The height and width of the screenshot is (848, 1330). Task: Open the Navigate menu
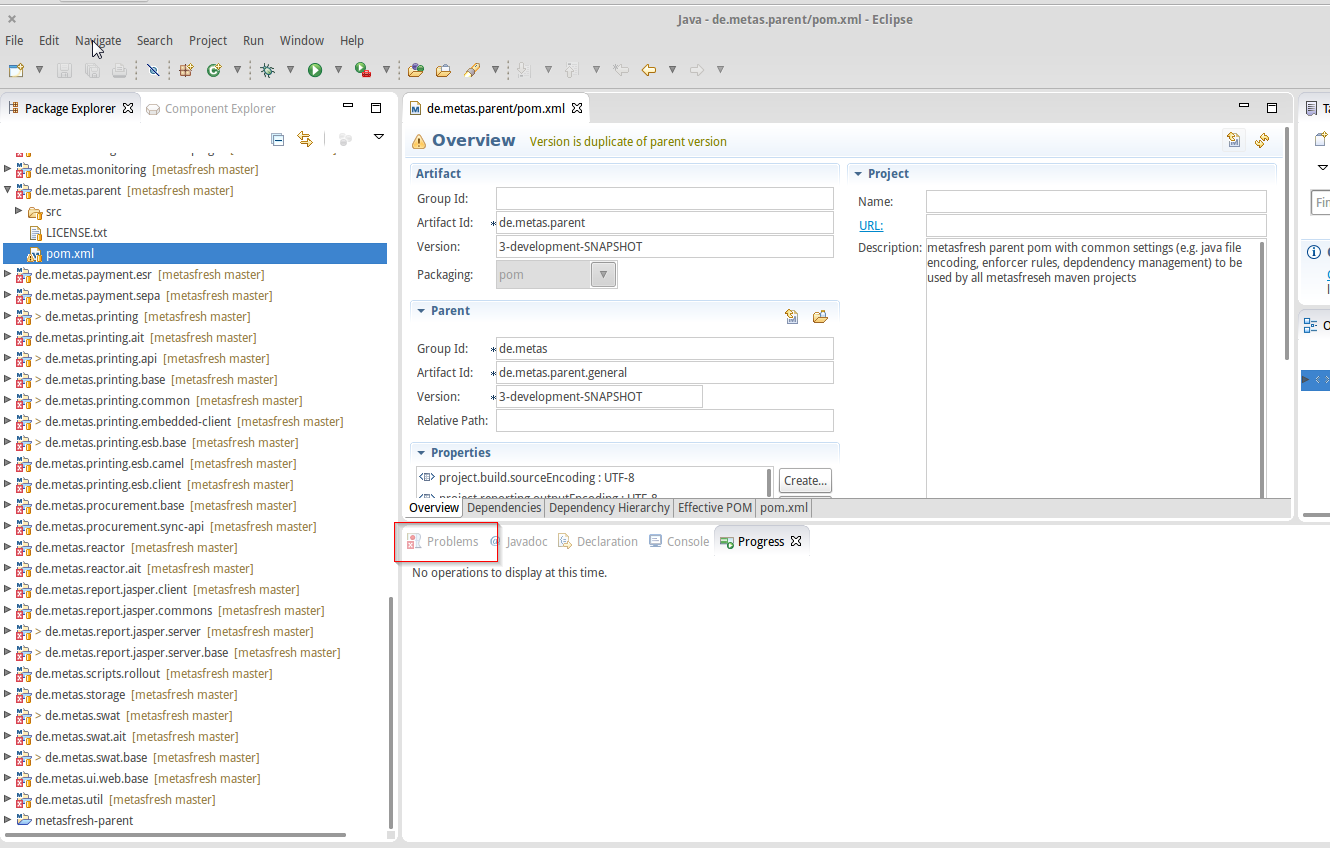coord(98,41)
